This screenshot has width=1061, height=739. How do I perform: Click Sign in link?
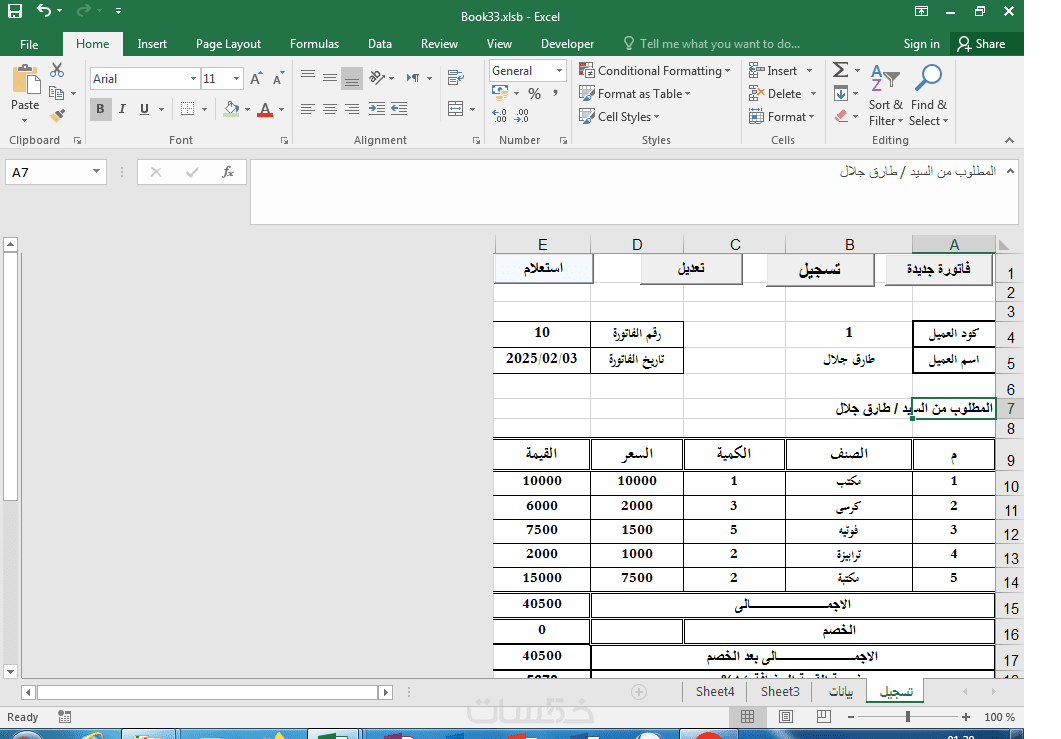click(921, 44)
